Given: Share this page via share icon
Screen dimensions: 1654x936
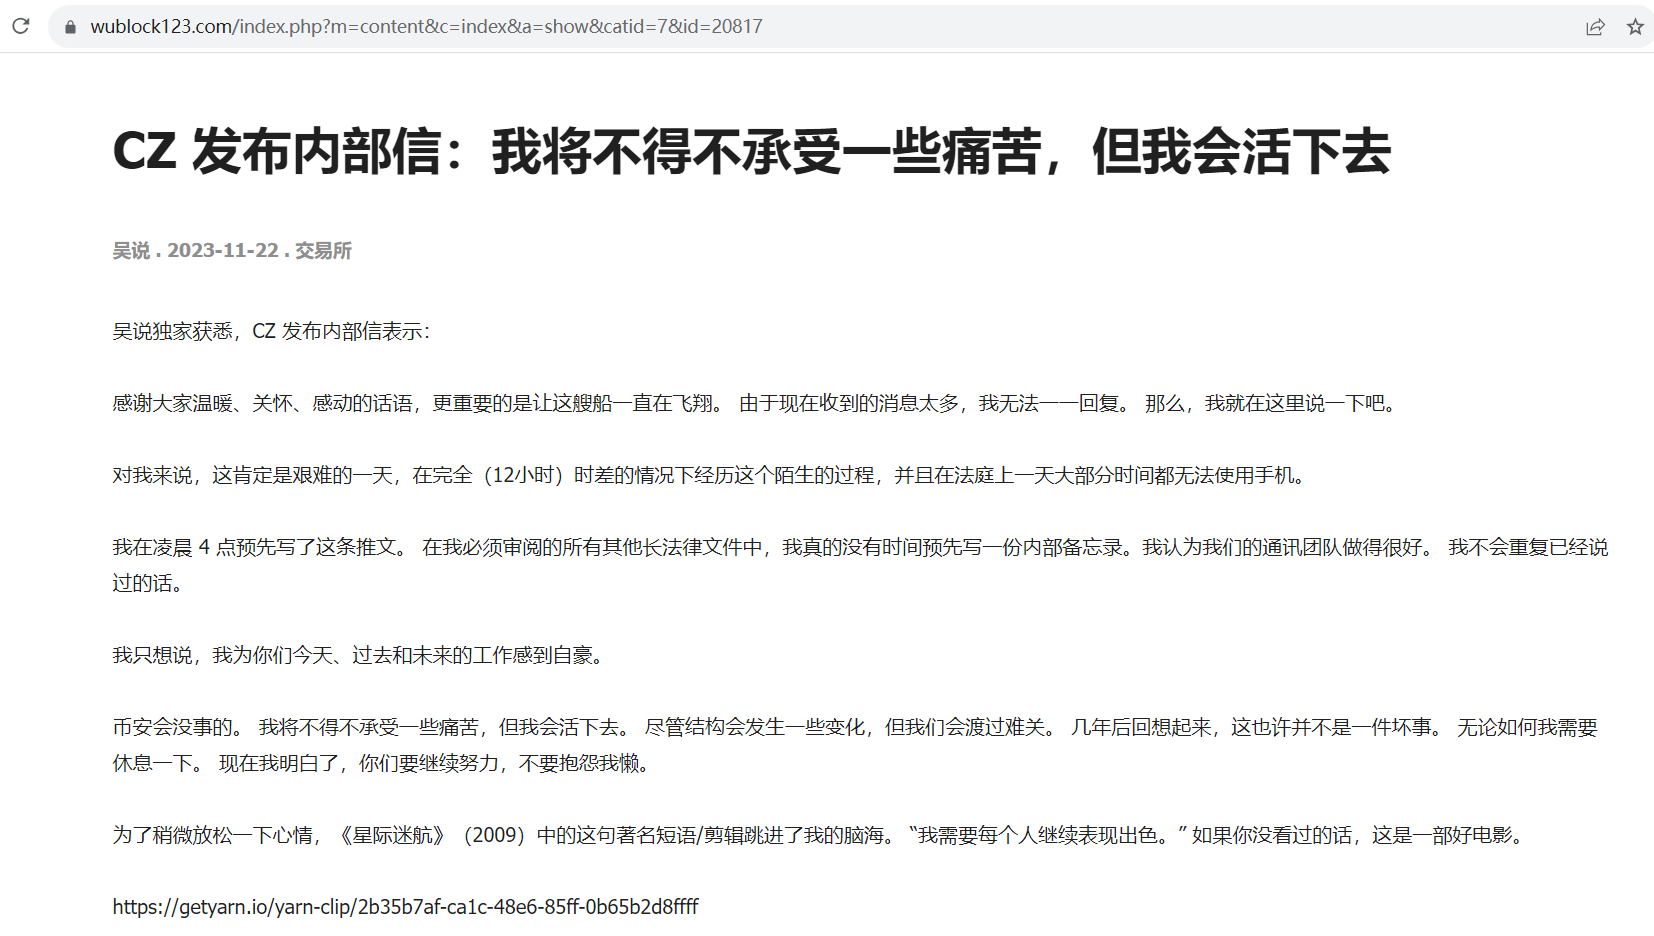Looking at the screenshot, I should coord(1595,27).
